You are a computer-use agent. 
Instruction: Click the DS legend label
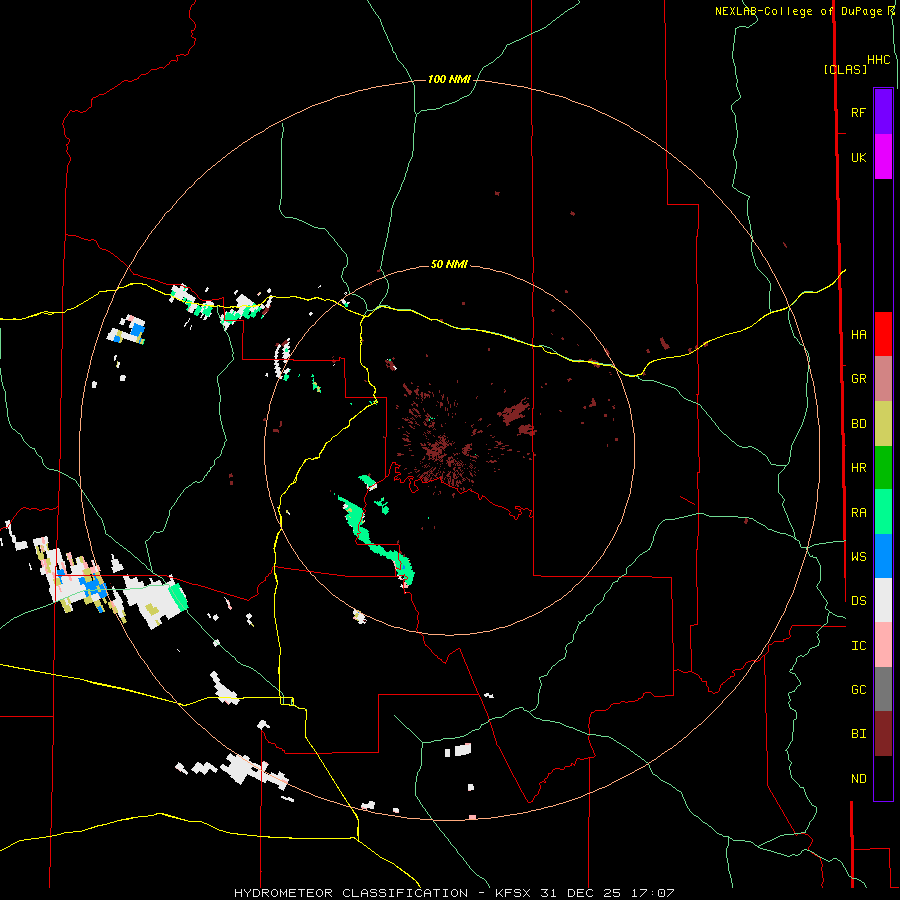(x=859, y=601)
